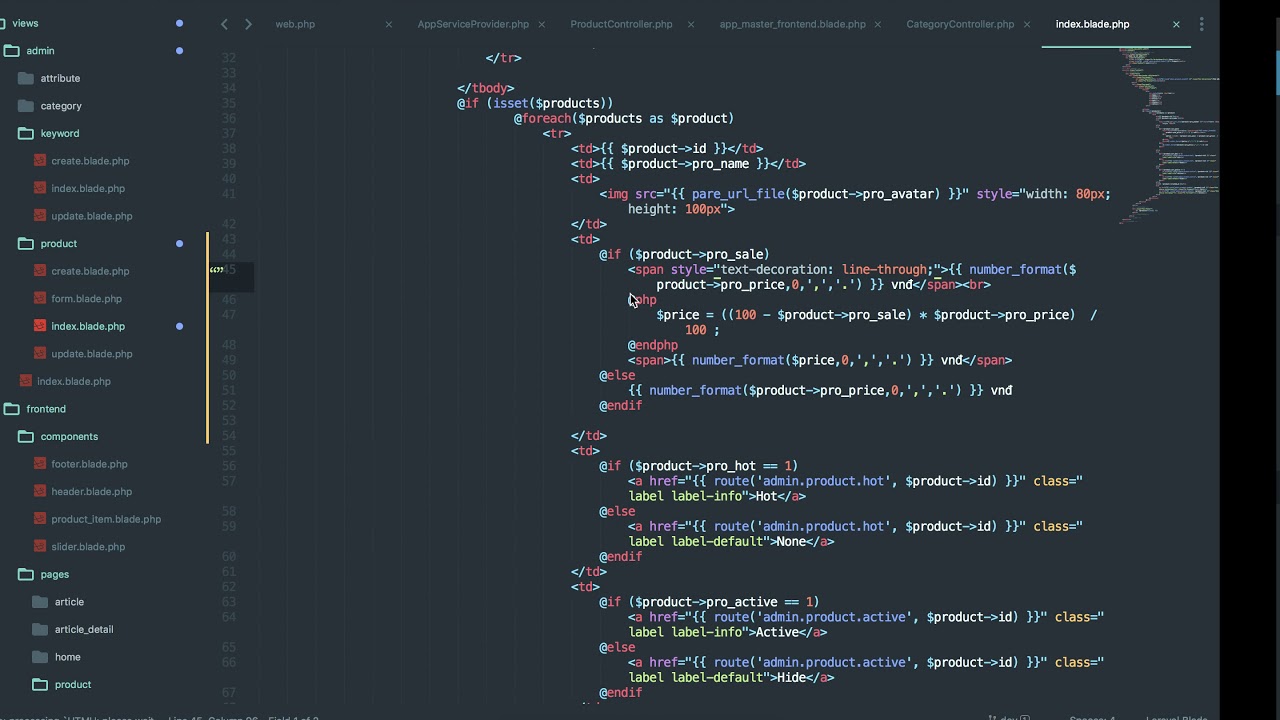Viewport: 1280px width, 720px height.
Task: Click the folder icon beside article_detail
Action: click(40, 630)
